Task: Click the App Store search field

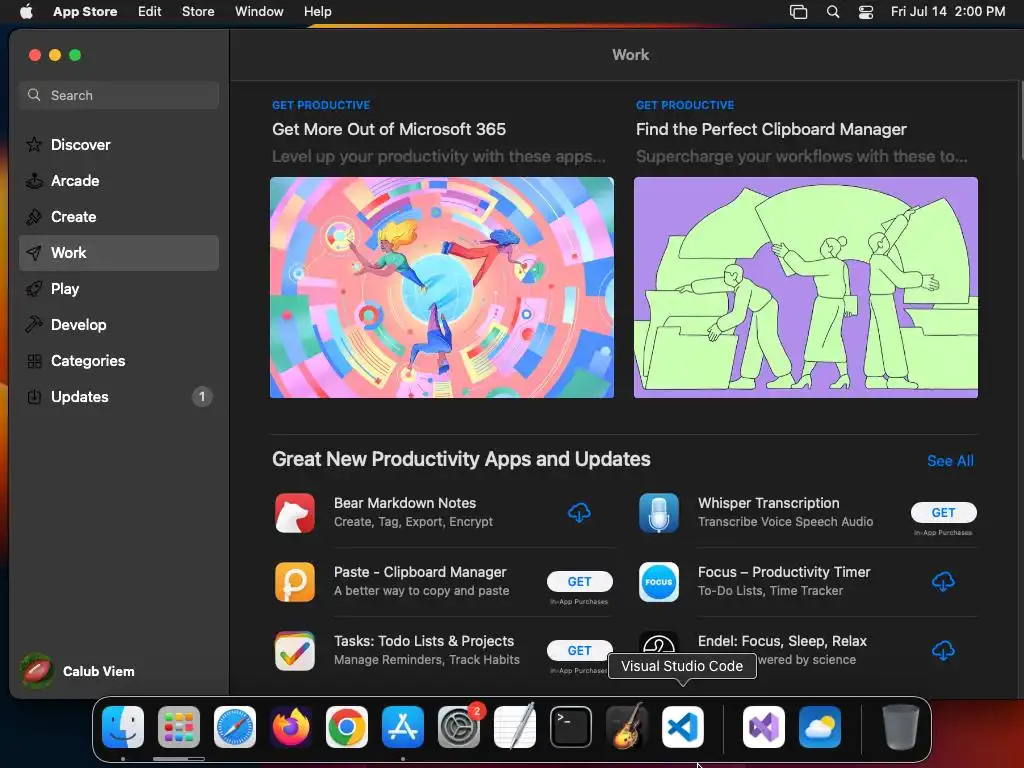Action: click(119, 95)
